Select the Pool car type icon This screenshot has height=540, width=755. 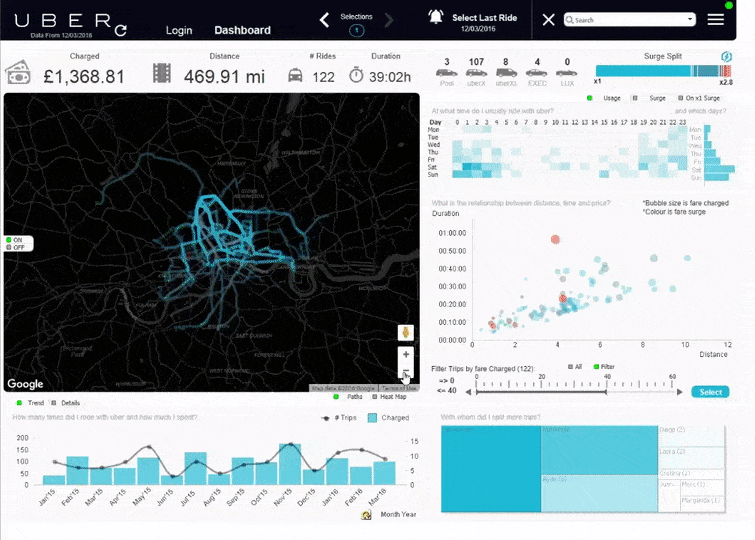coord(446,73)
